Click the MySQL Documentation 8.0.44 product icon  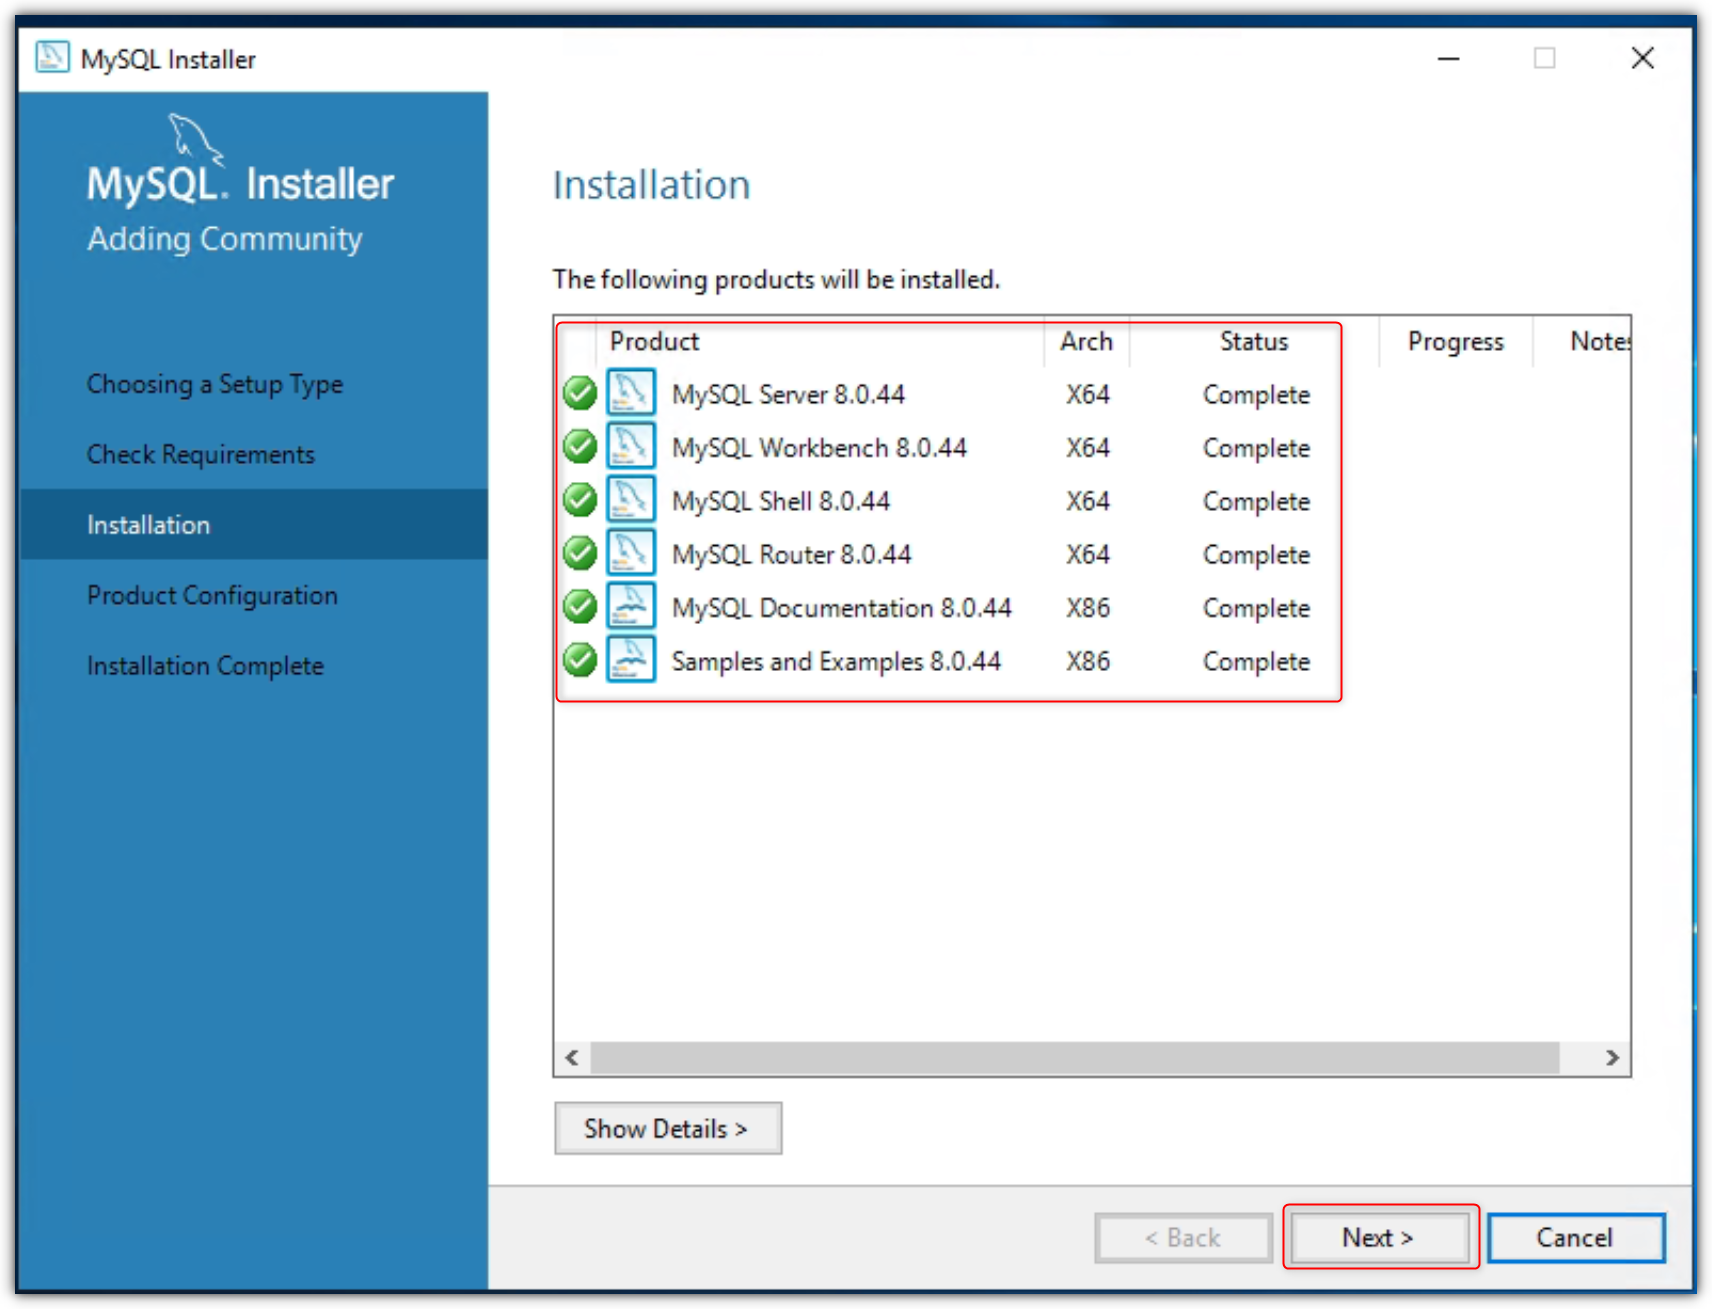(631, 606)
